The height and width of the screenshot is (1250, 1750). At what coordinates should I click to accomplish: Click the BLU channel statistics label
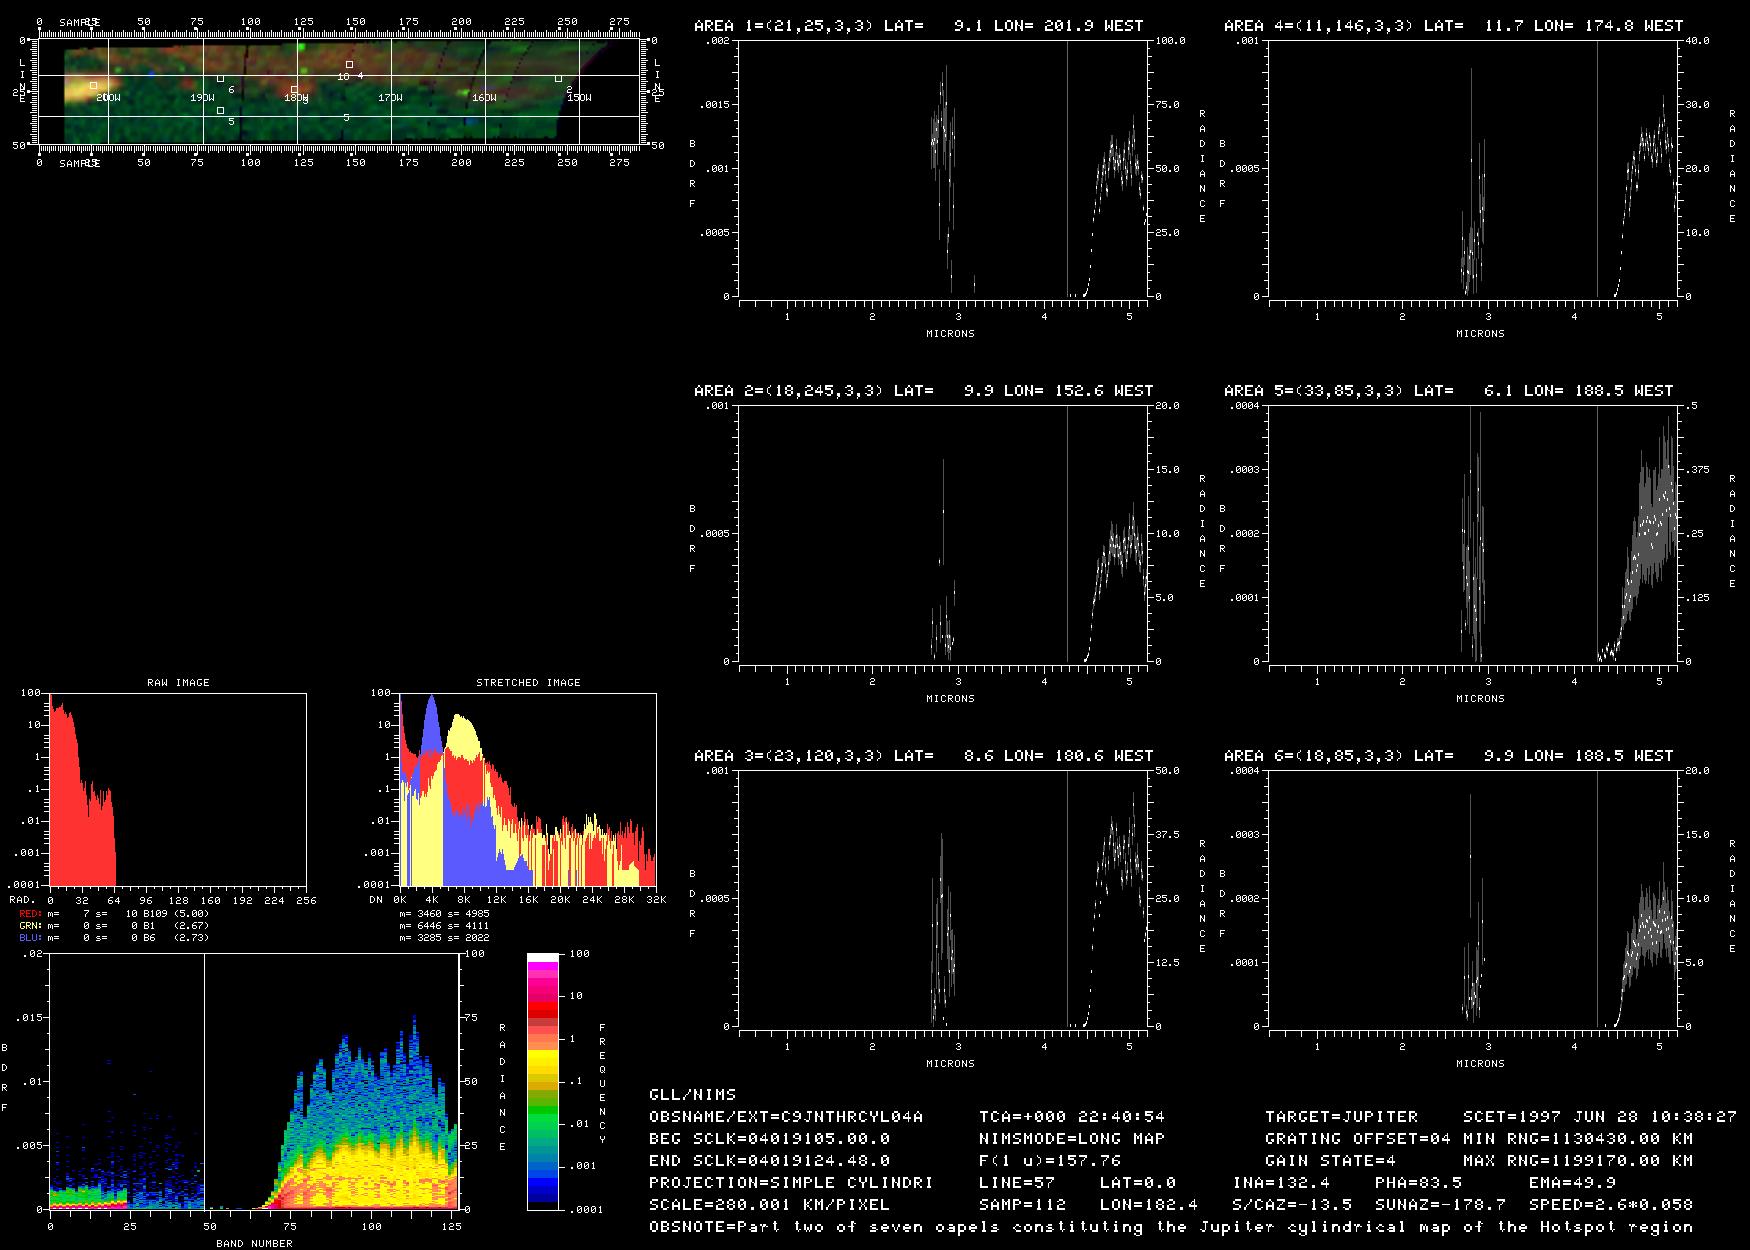pyautogui.click(x=31, y=938)
